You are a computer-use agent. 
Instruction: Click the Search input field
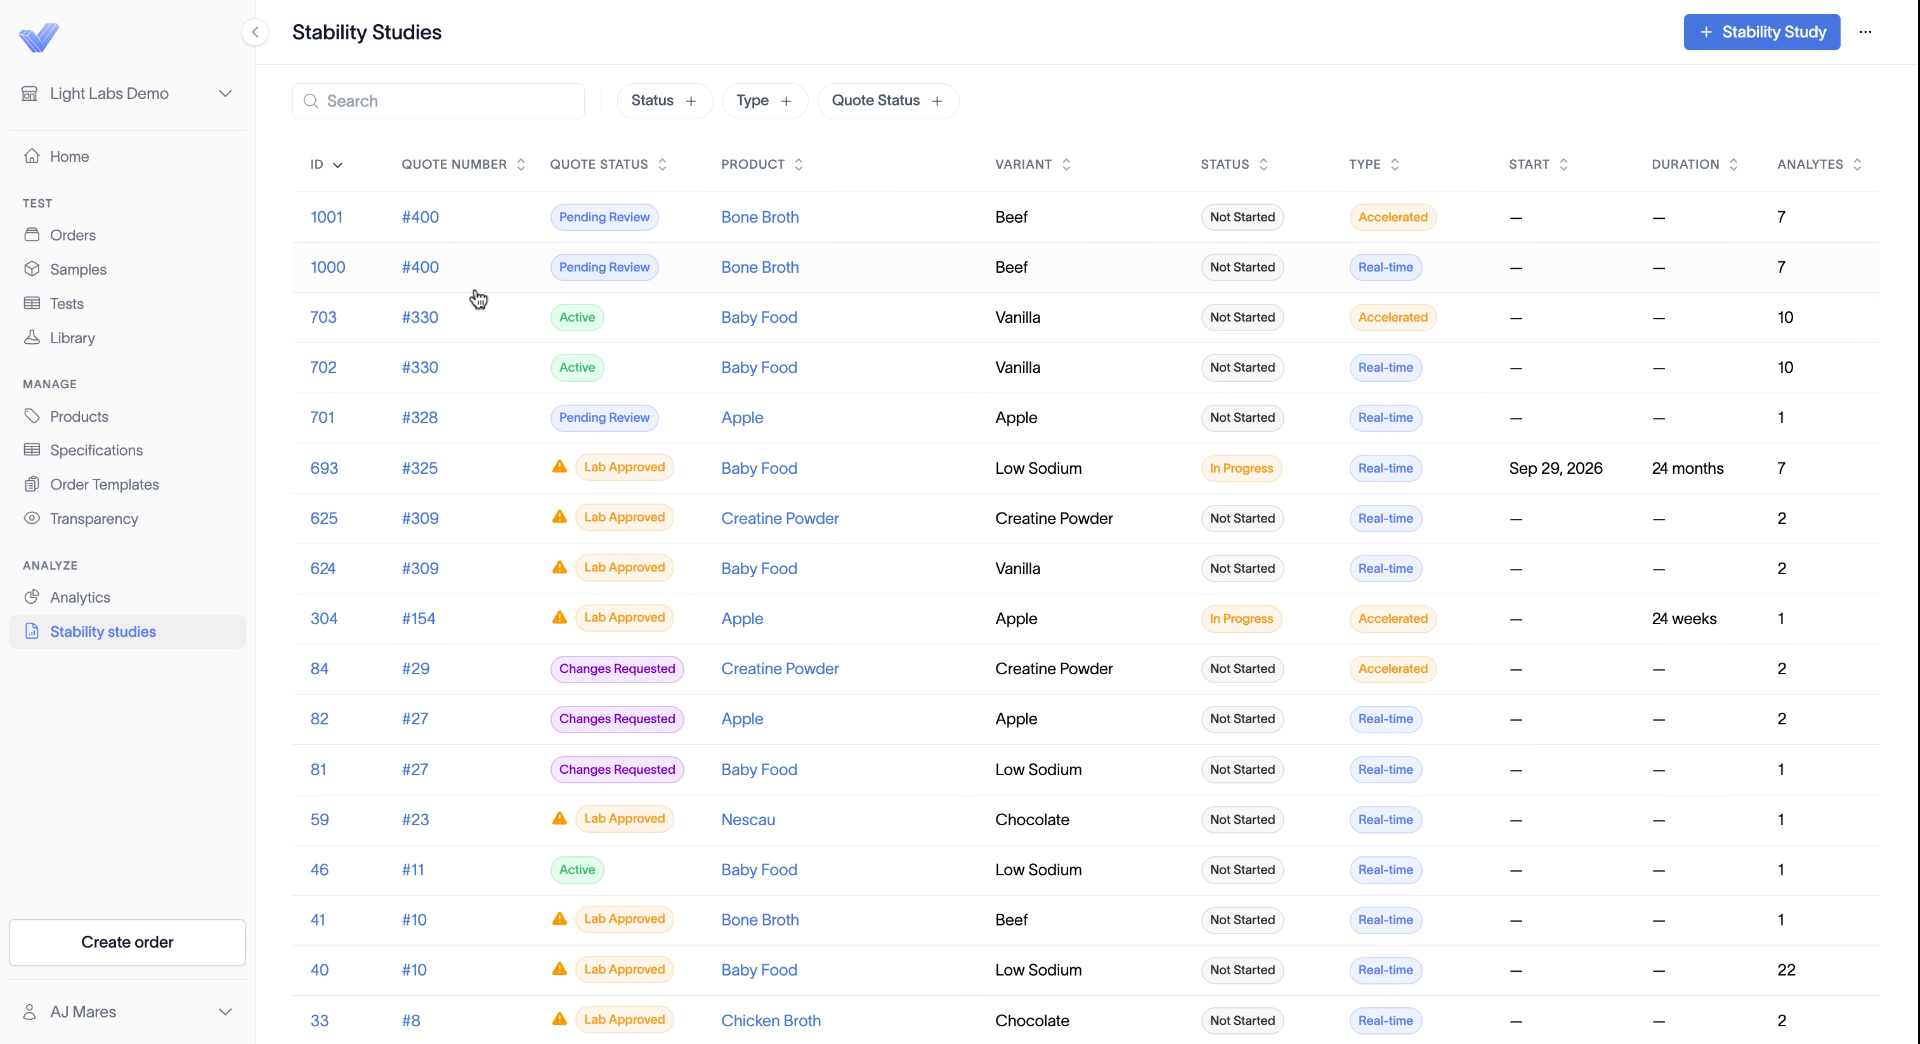(x=438, y=101)
